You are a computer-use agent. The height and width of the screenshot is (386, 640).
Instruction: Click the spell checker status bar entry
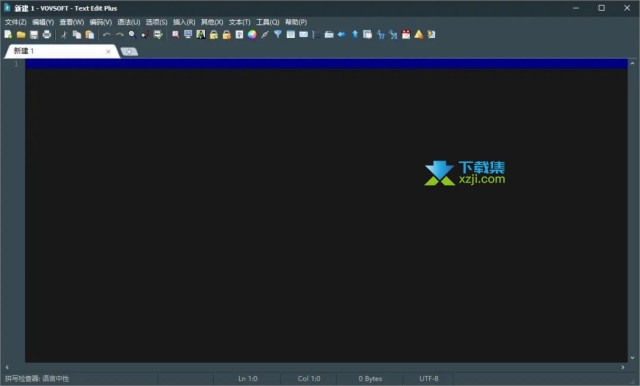pyautogui.click(x=37, y=379)
